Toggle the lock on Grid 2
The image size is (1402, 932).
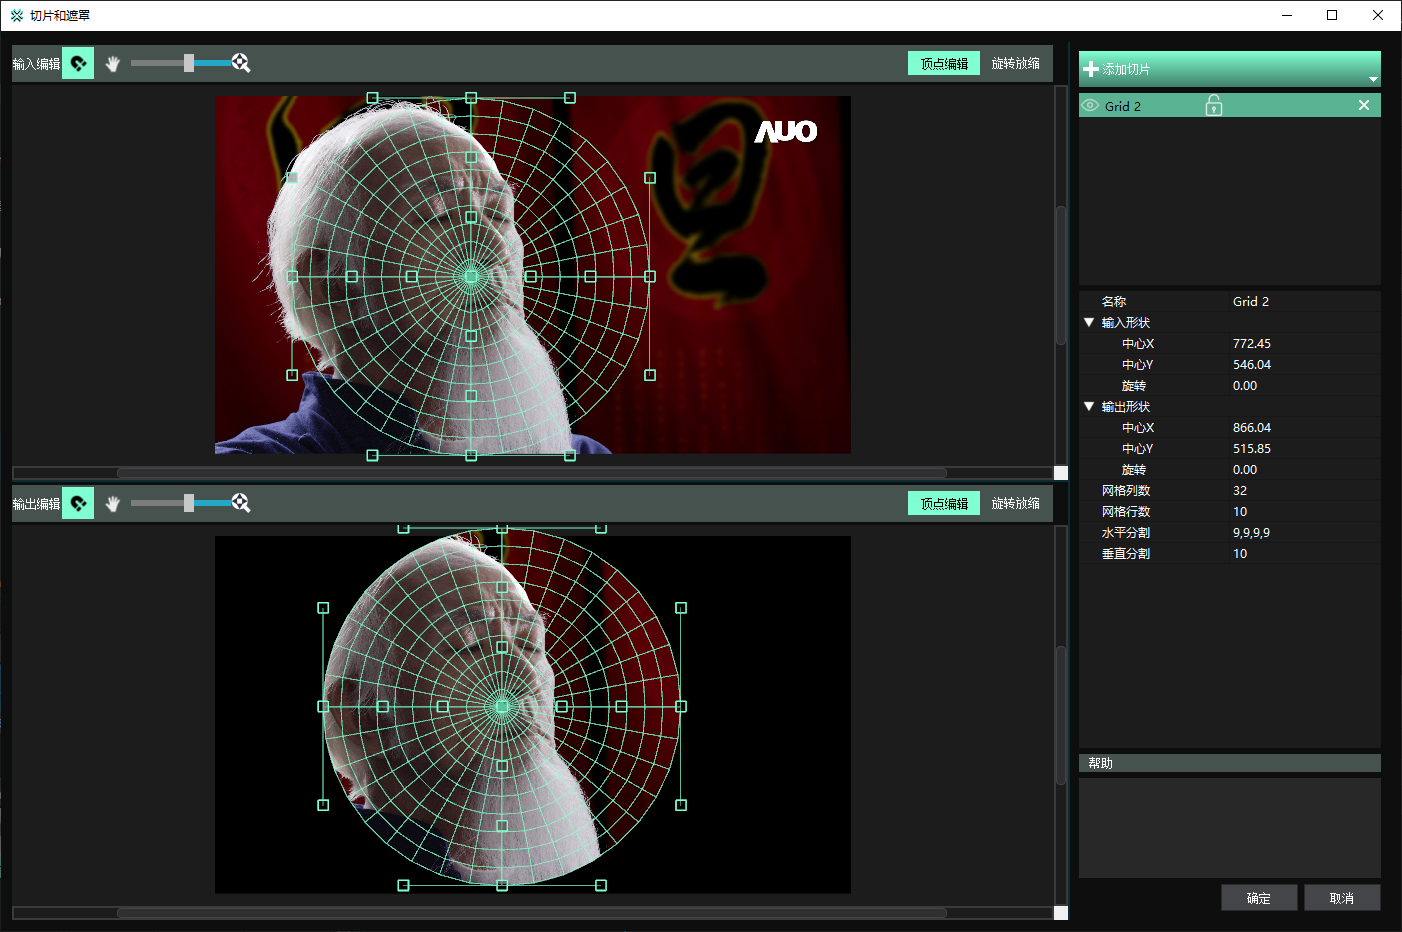point(1213,105)
